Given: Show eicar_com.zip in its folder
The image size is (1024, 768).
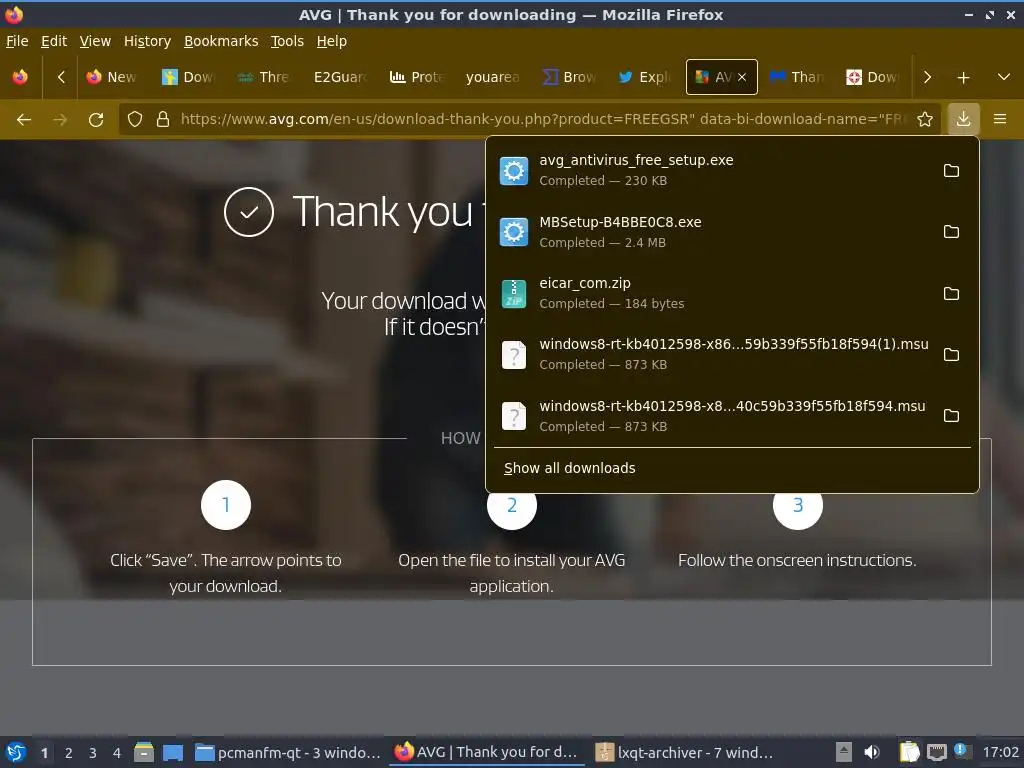Looking at the screenshot, I should pyautogui.click(x=952, y=293).
